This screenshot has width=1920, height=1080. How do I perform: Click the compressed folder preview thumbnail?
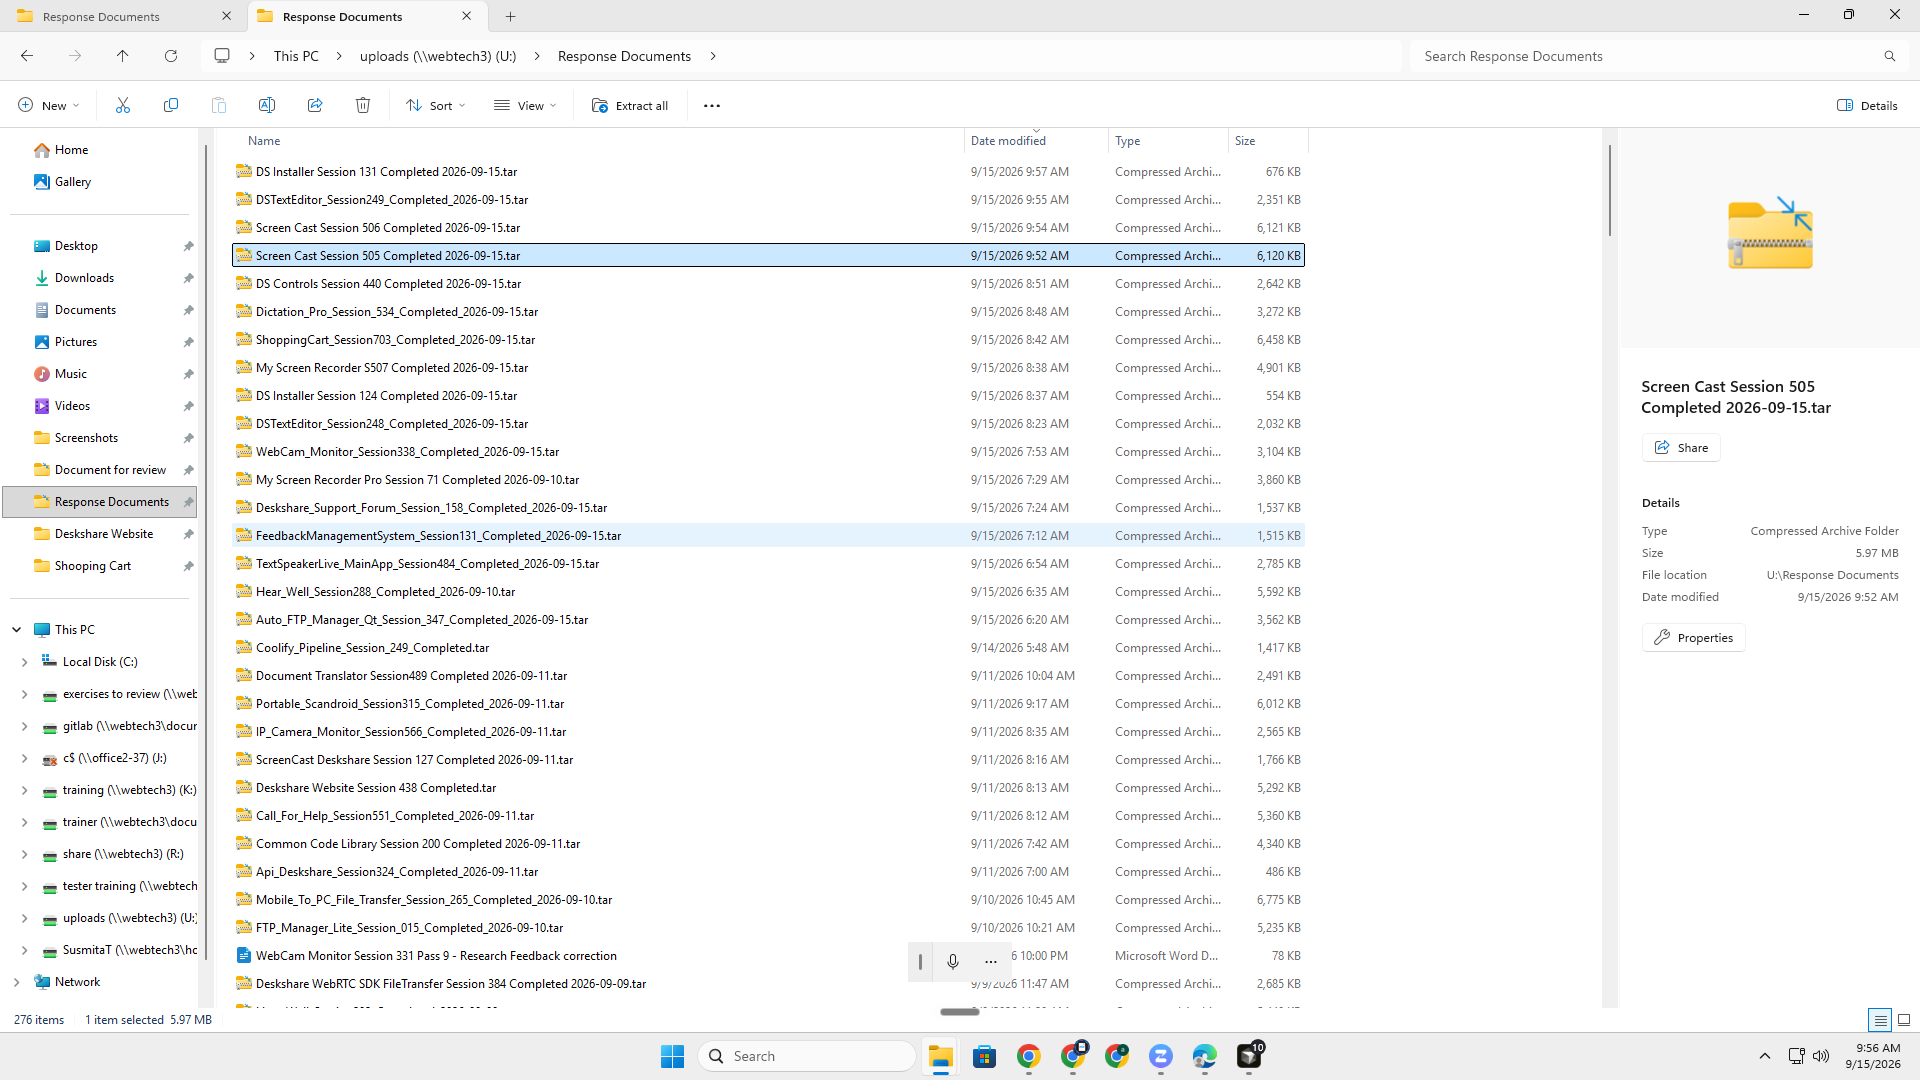coord(1770,233)
